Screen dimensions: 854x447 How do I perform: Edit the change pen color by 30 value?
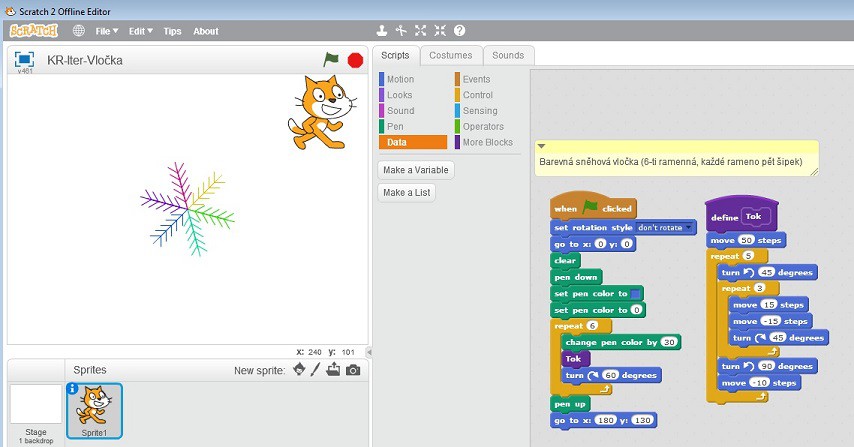tap(669, 342)
